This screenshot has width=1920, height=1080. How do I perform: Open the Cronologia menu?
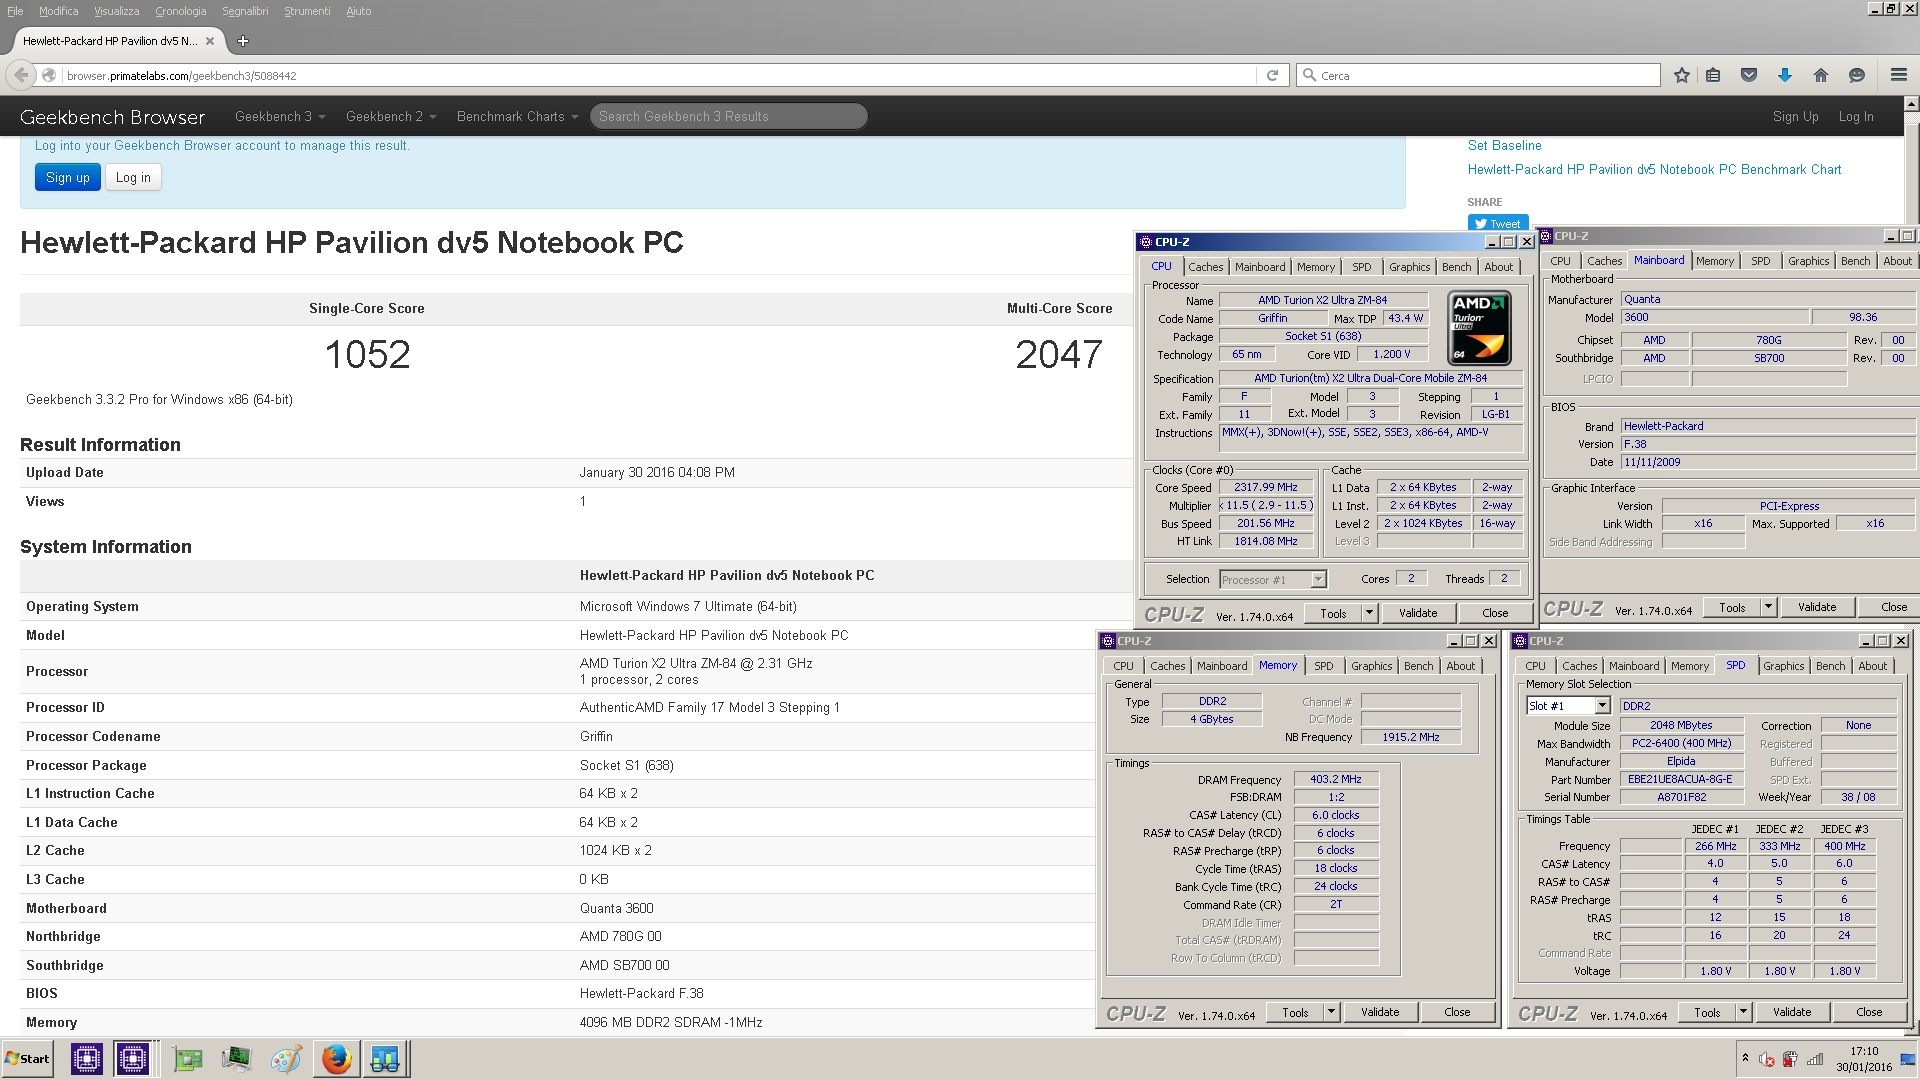click(x=180, y=11)
